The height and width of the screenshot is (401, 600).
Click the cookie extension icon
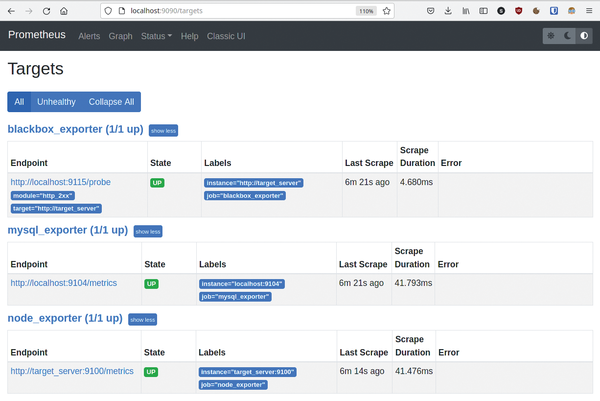click(536, 11)
